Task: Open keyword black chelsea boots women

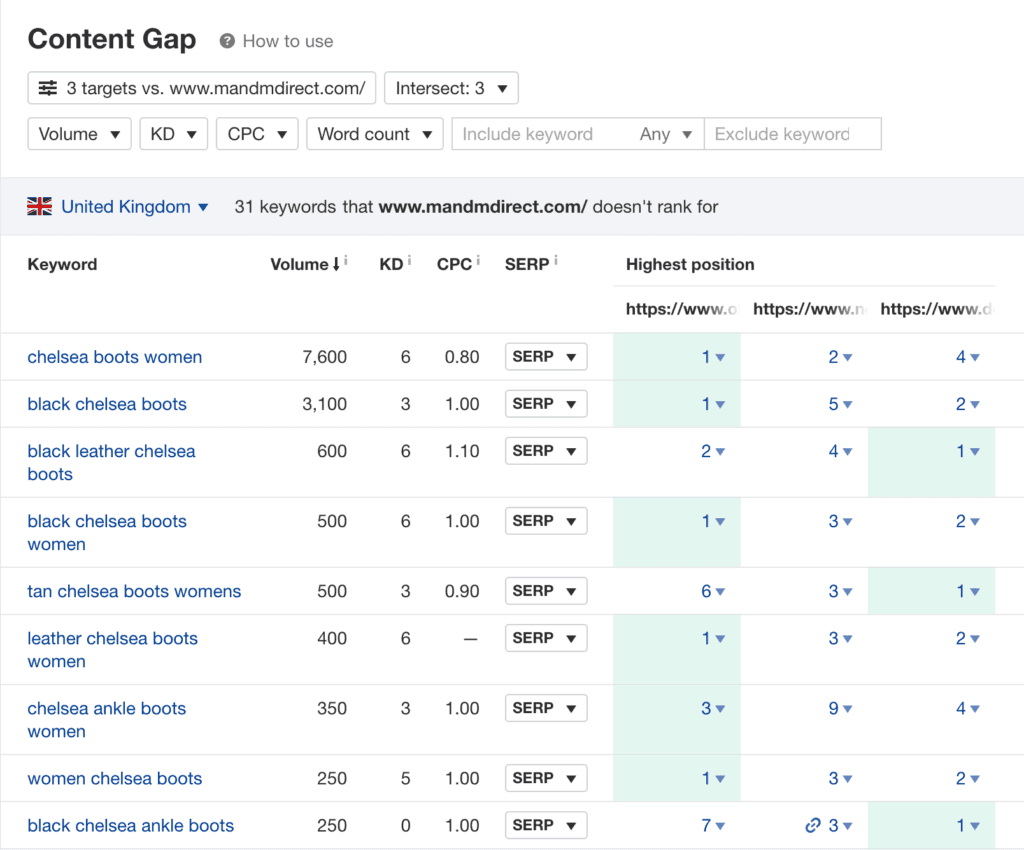Action: pyautogui.click(x=107, y=532)
